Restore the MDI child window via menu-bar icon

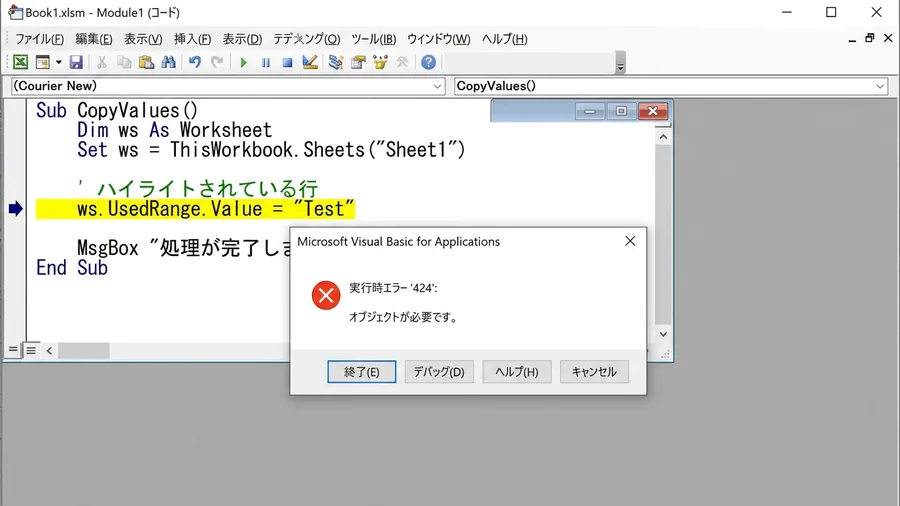(870, 38)
